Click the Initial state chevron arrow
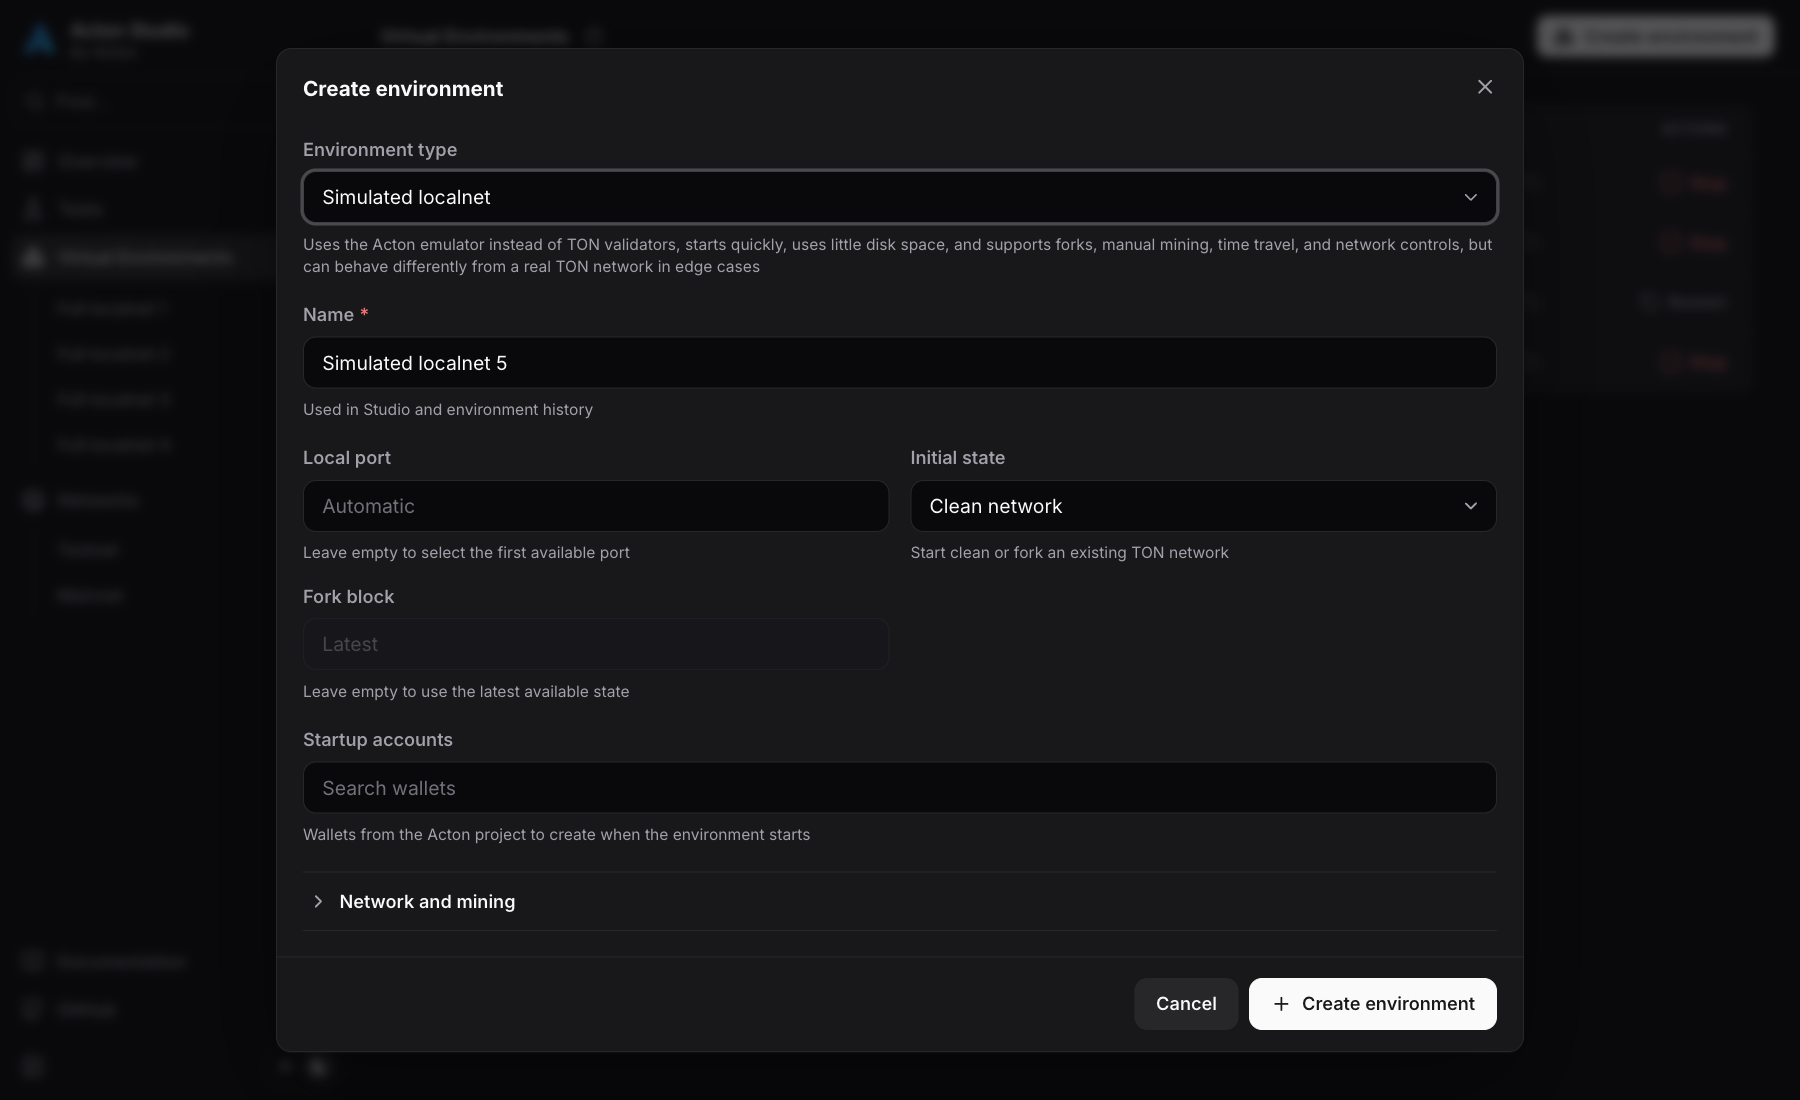Viewport: 1800px width, 1100px height. coord(1470,506)
